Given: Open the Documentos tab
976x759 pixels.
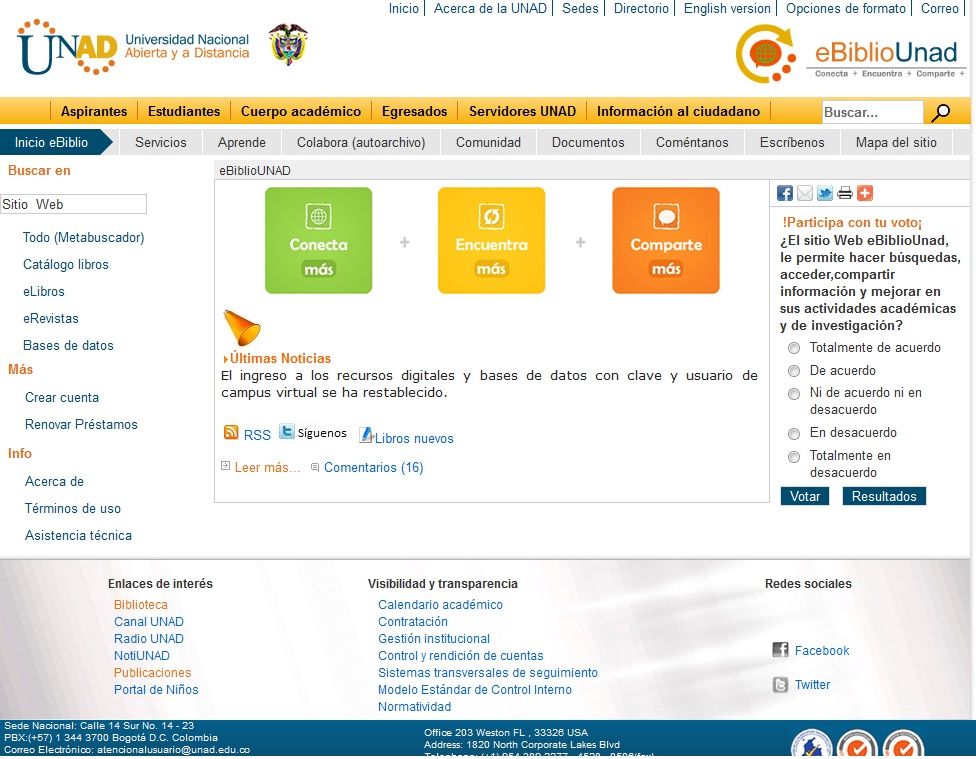Looking at the screenshot, I should [x=588, y=143].
